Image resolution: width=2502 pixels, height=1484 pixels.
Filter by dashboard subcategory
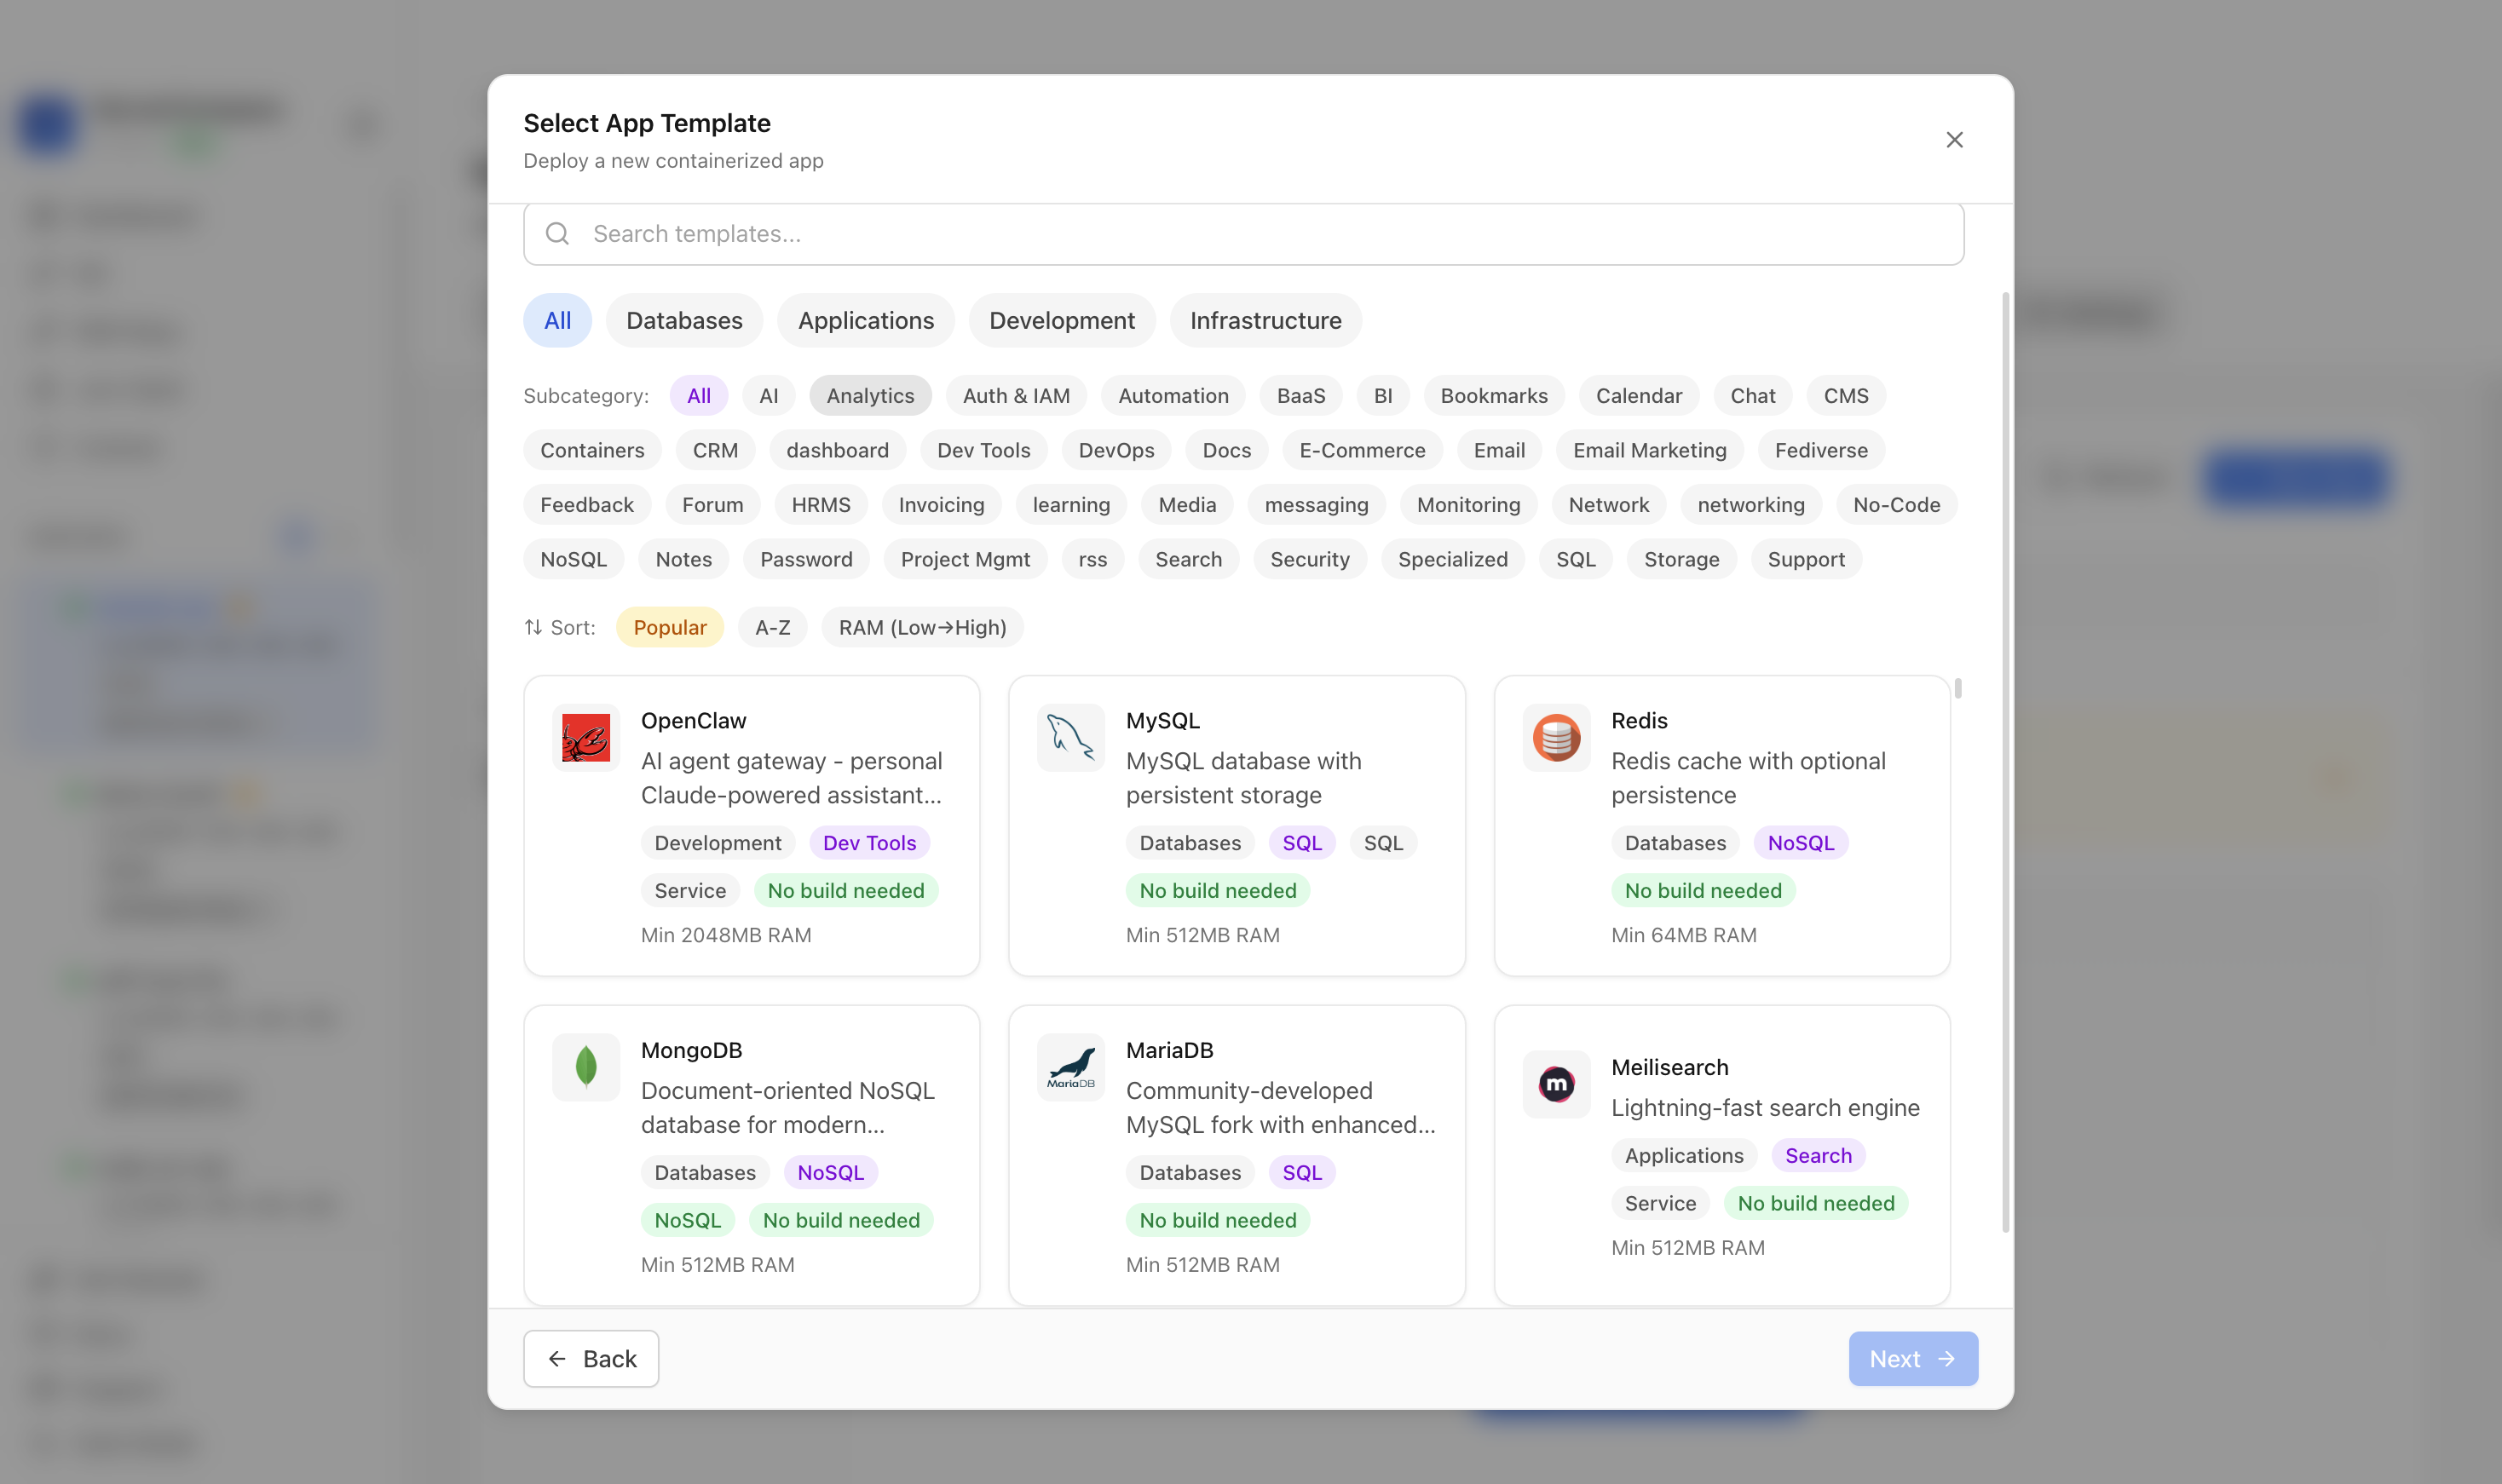pyautogui.click(x=837, y=450)
